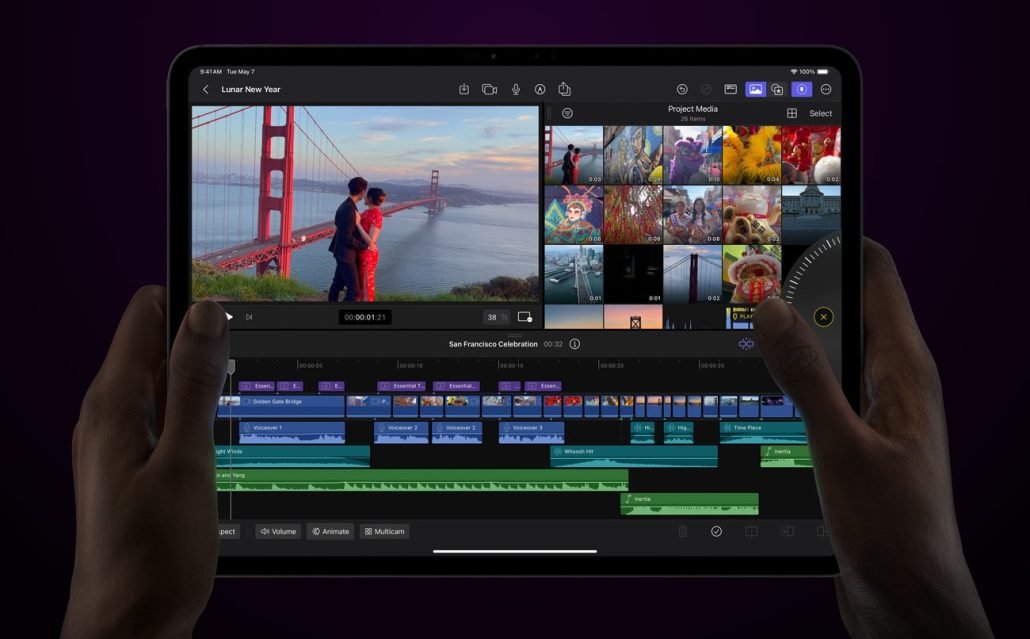Toggle the inspector panel layout icon

point(730,89)
